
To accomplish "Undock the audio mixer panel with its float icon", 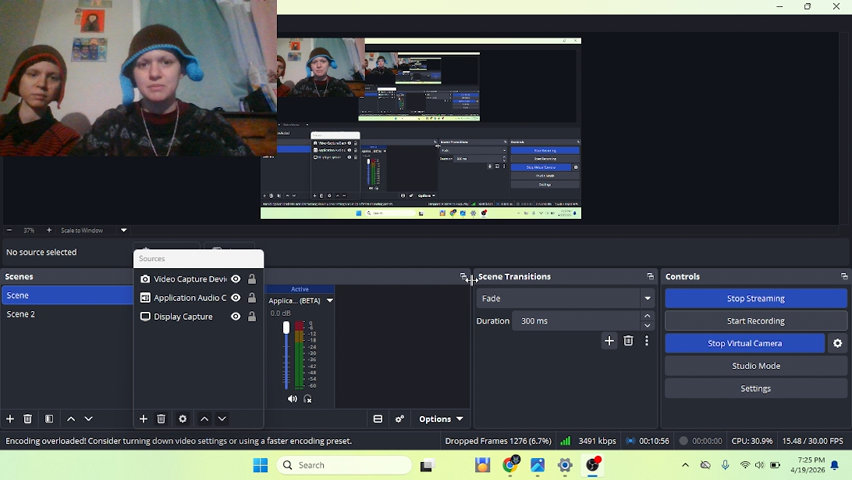I will pyautogui.click(x=463, y=276).
